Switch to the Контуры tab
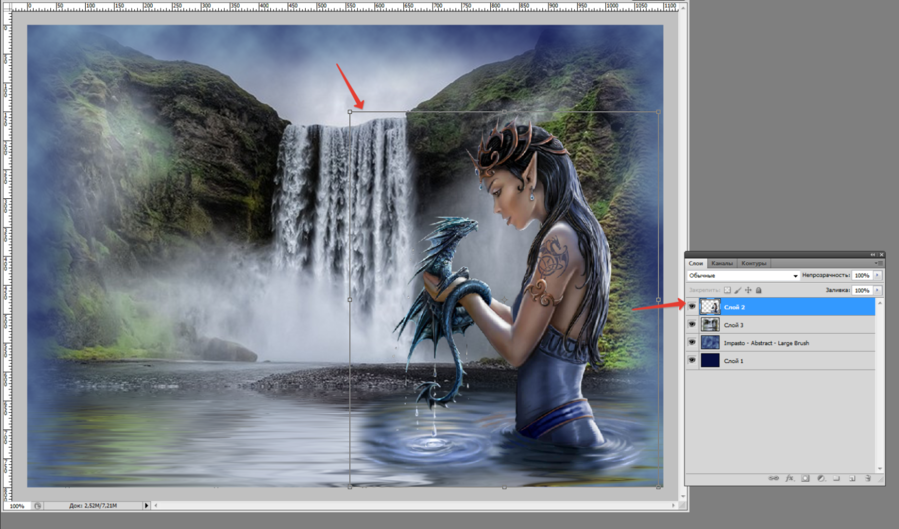Viewport: 899px width, 529px height. pyautogui.click(x=753, y=263)
